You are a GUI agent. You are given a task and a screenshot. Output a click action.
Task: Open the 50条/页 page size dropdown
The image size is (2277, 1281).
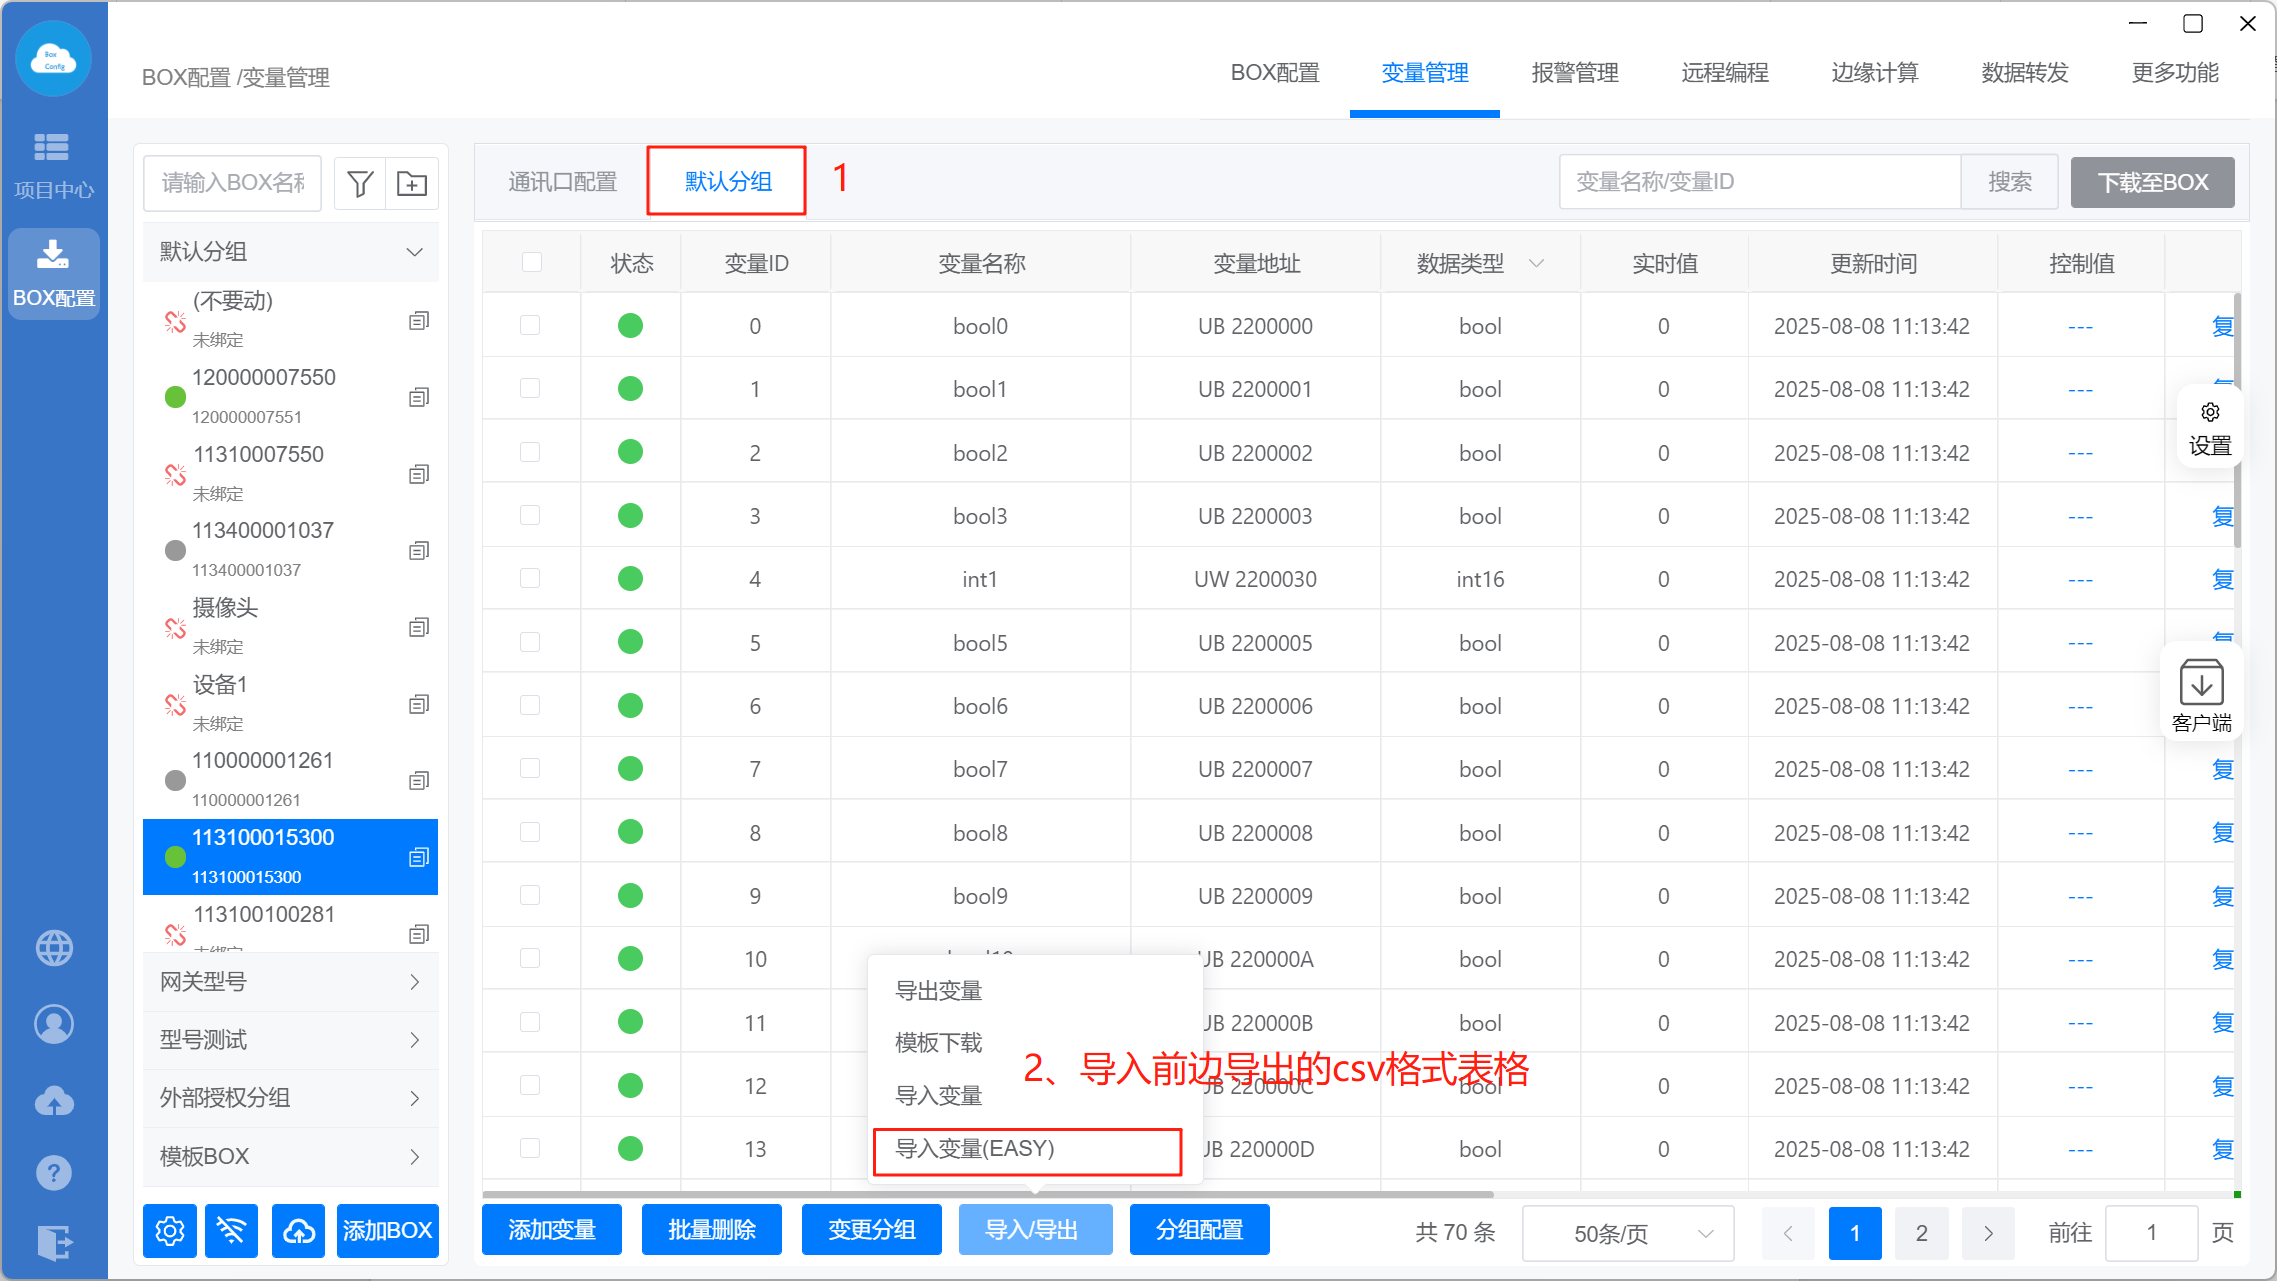[1628, 1233]
